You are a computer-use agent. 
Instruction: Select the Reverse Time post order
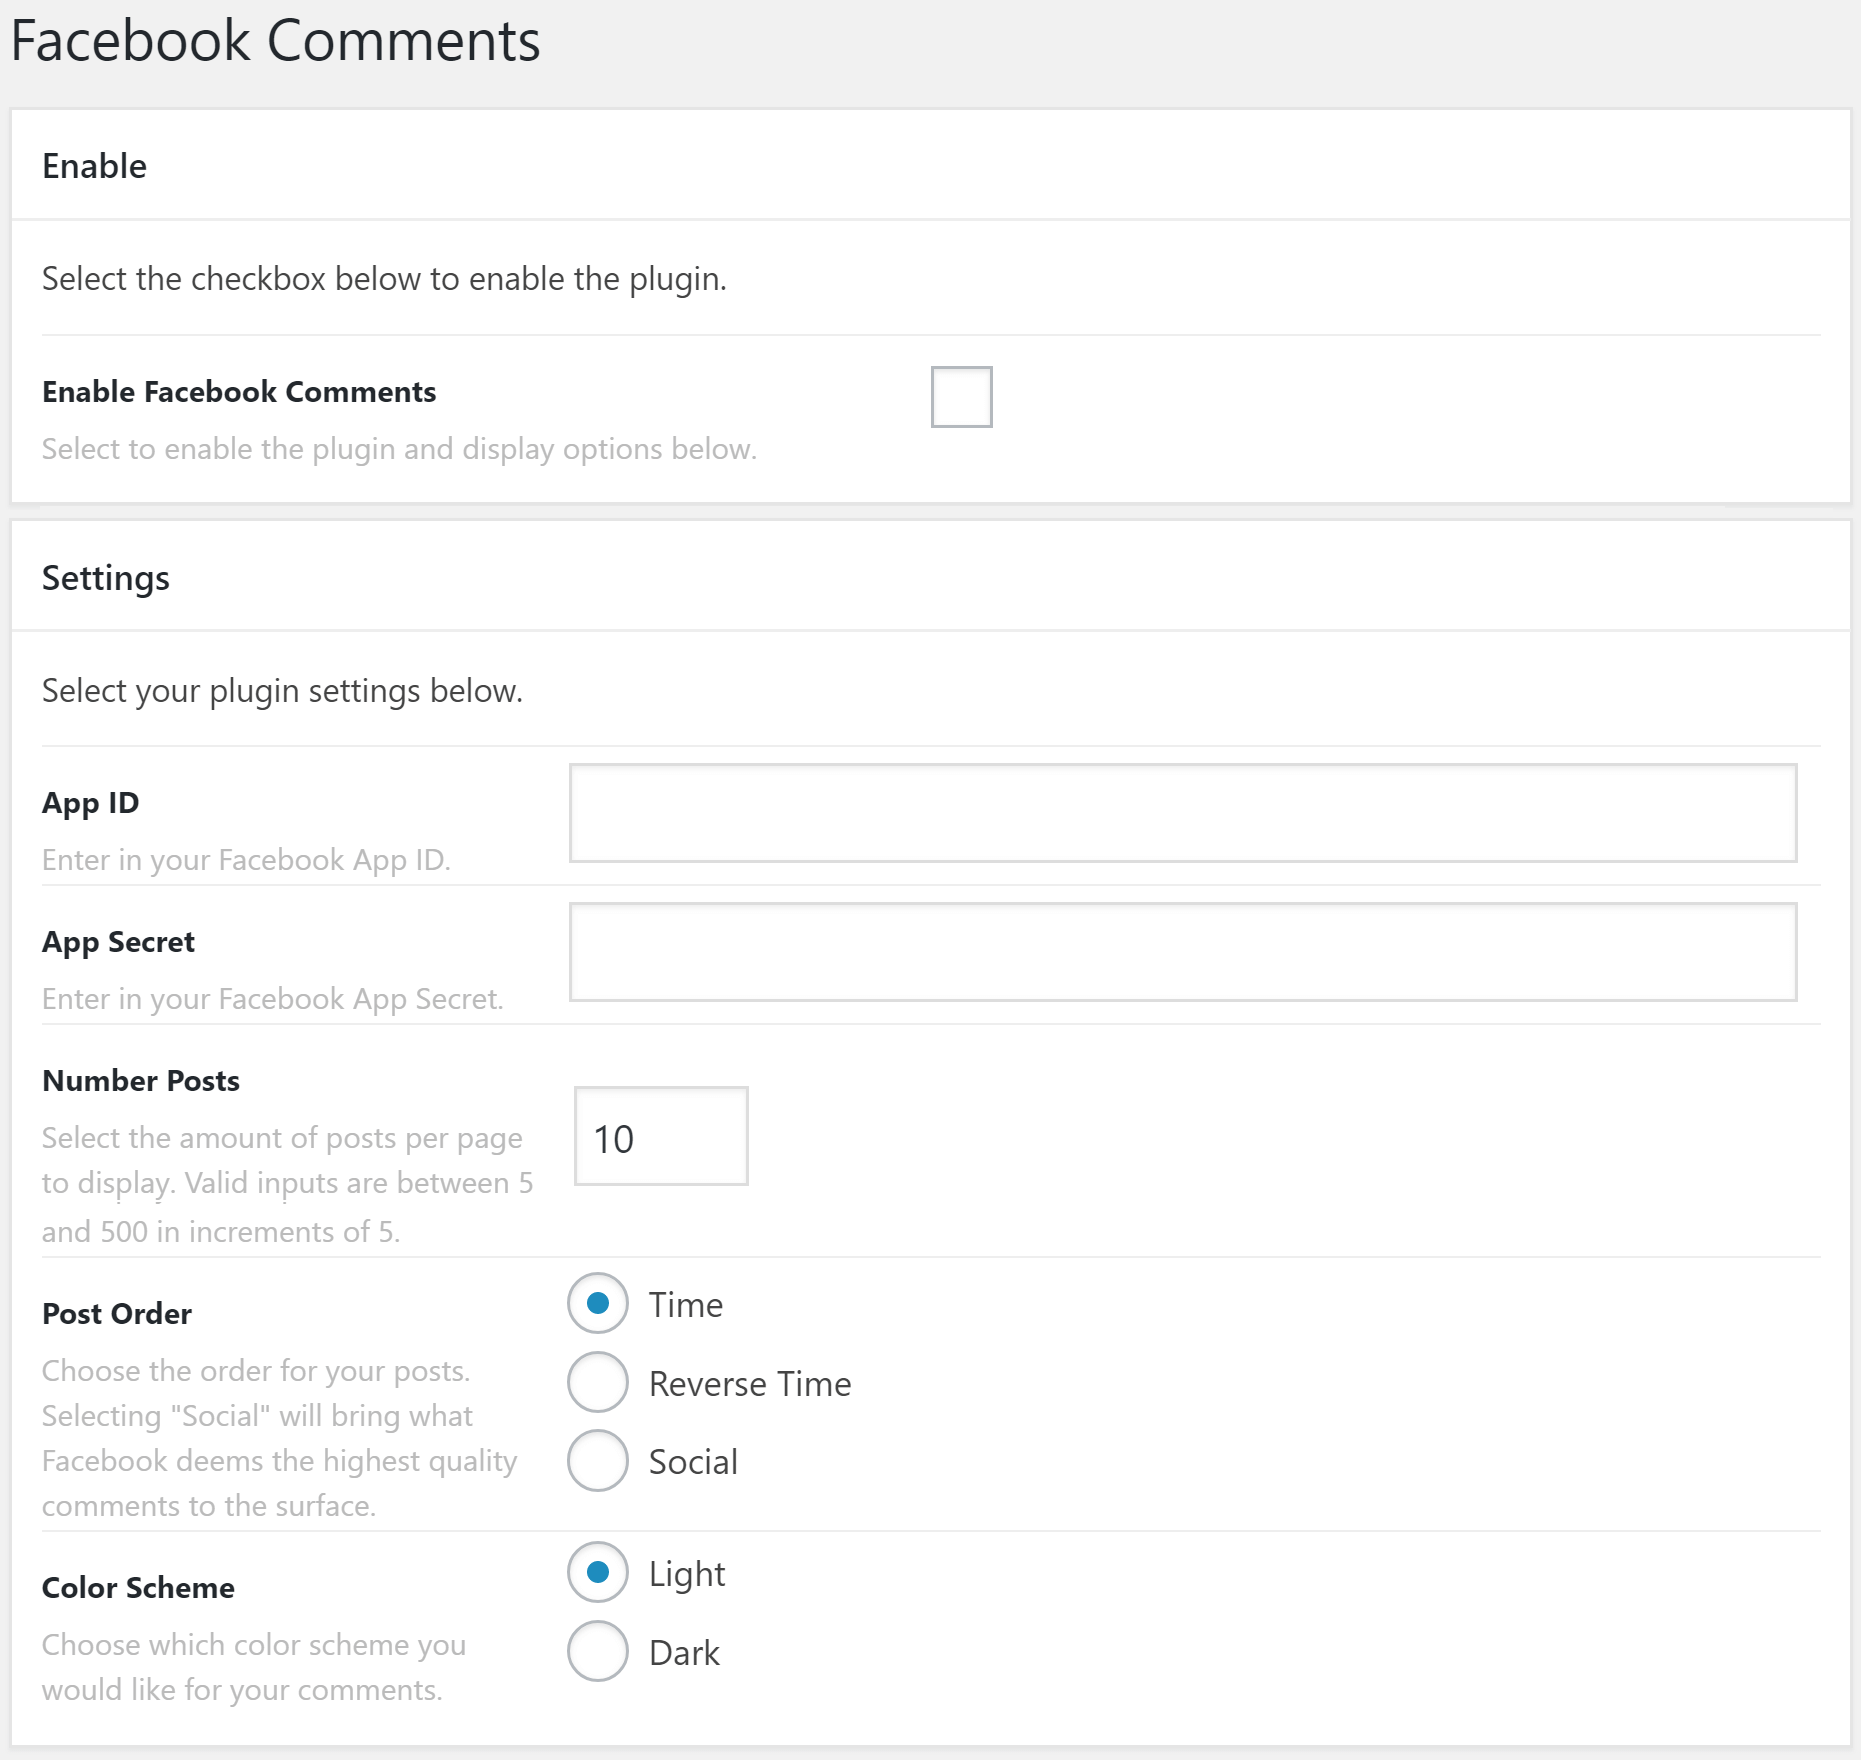pos(597,1383)
